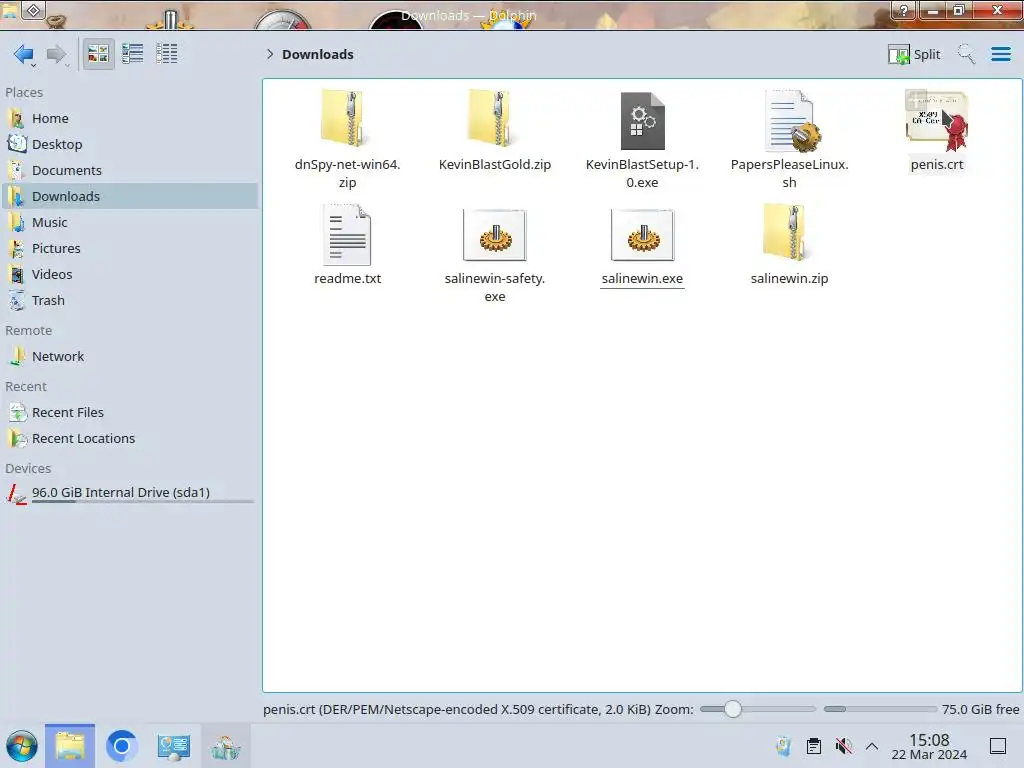Toggle Split view
Screen dimensions: 1024x768
tap(914, 54)
